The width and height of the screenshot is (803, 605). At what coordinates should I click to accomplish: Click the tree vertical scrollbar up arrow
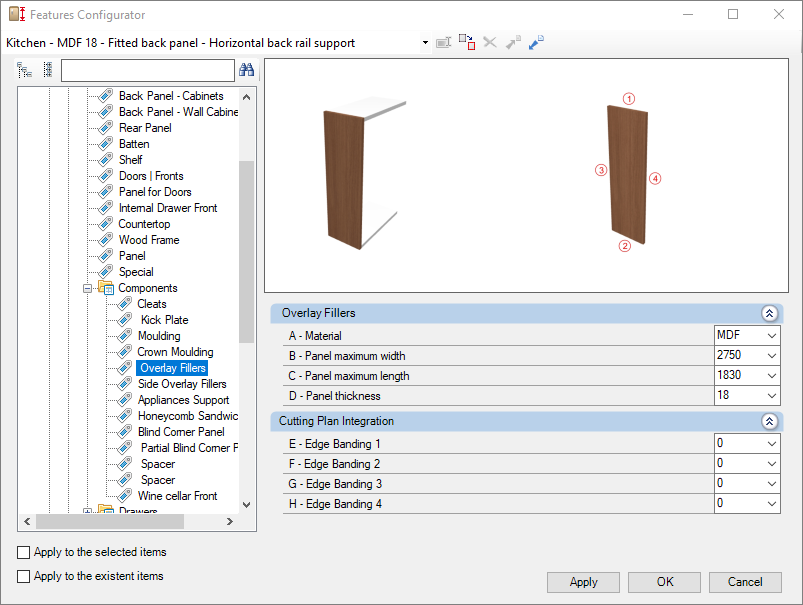point(246,97)
